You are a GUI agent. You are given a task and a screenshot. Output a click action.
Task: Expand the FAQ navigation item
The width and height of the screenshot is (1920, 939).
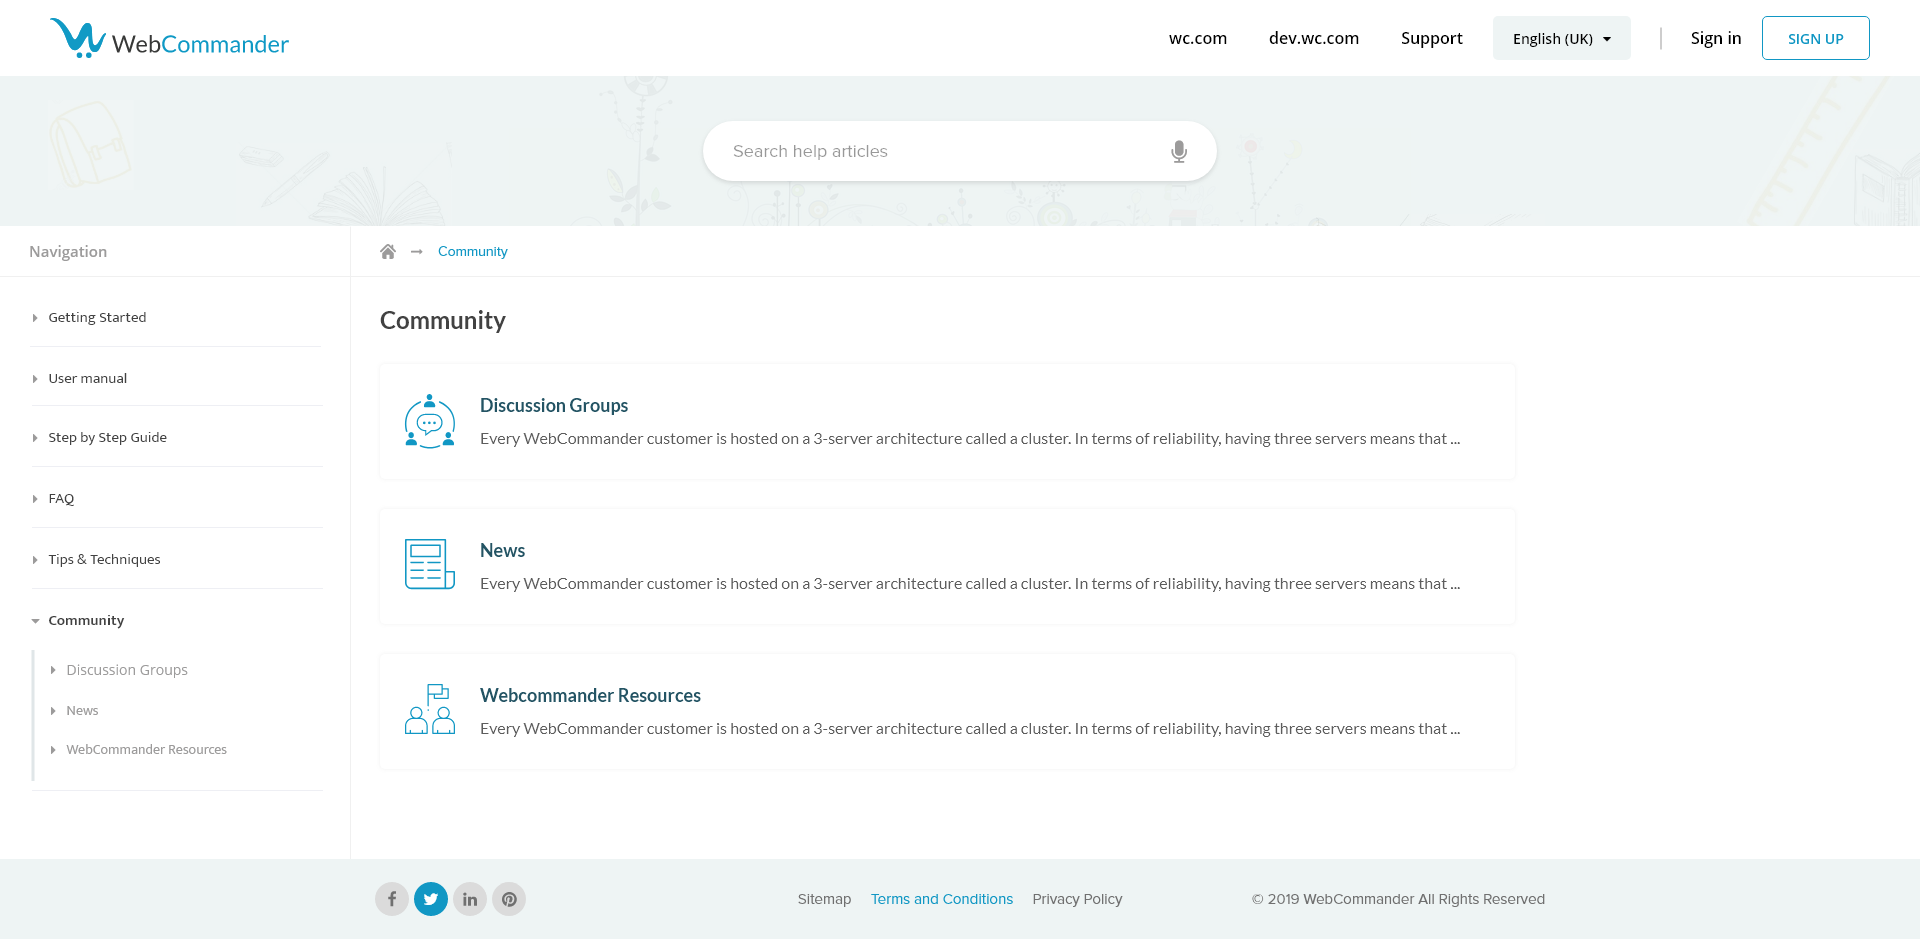[61, 499]
